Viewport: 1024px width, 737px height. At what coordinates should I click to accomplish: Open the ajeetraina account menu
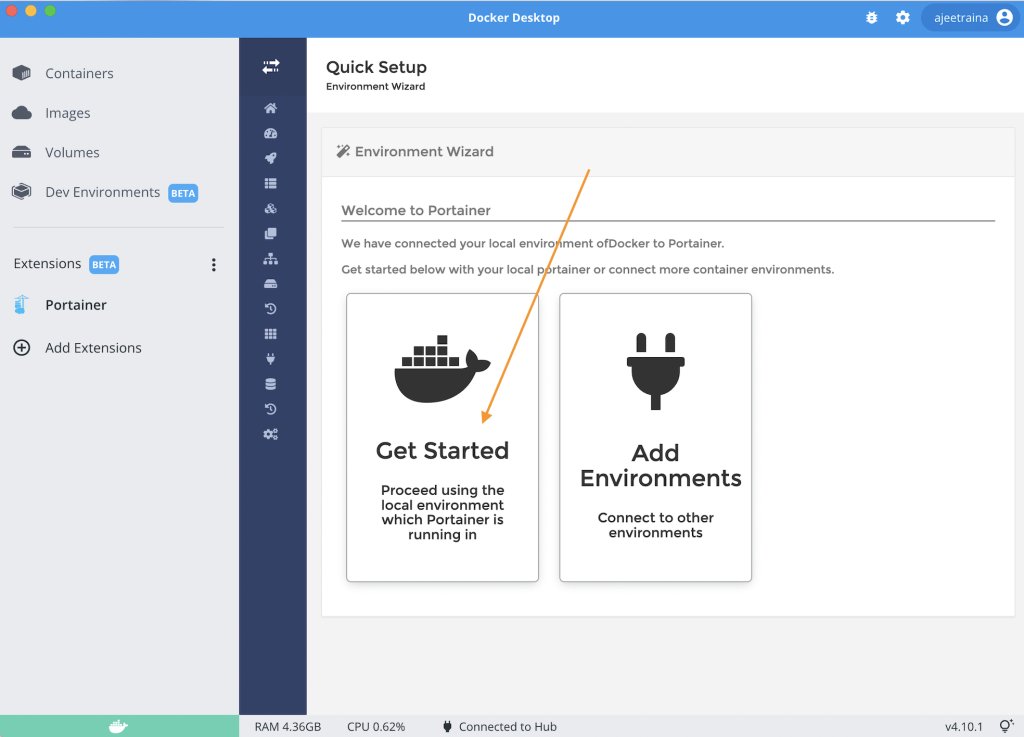[x=970, y=18]
